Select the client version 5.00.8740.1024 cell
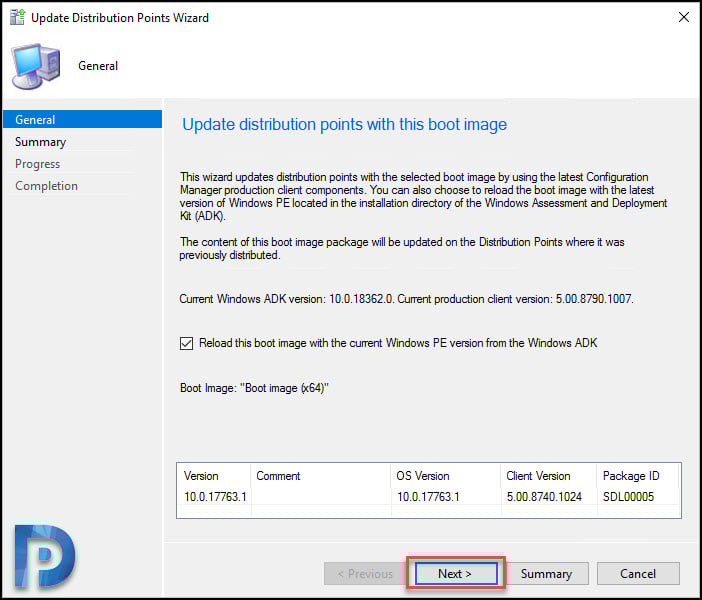 pyautogui.click(x=544, y=497)
